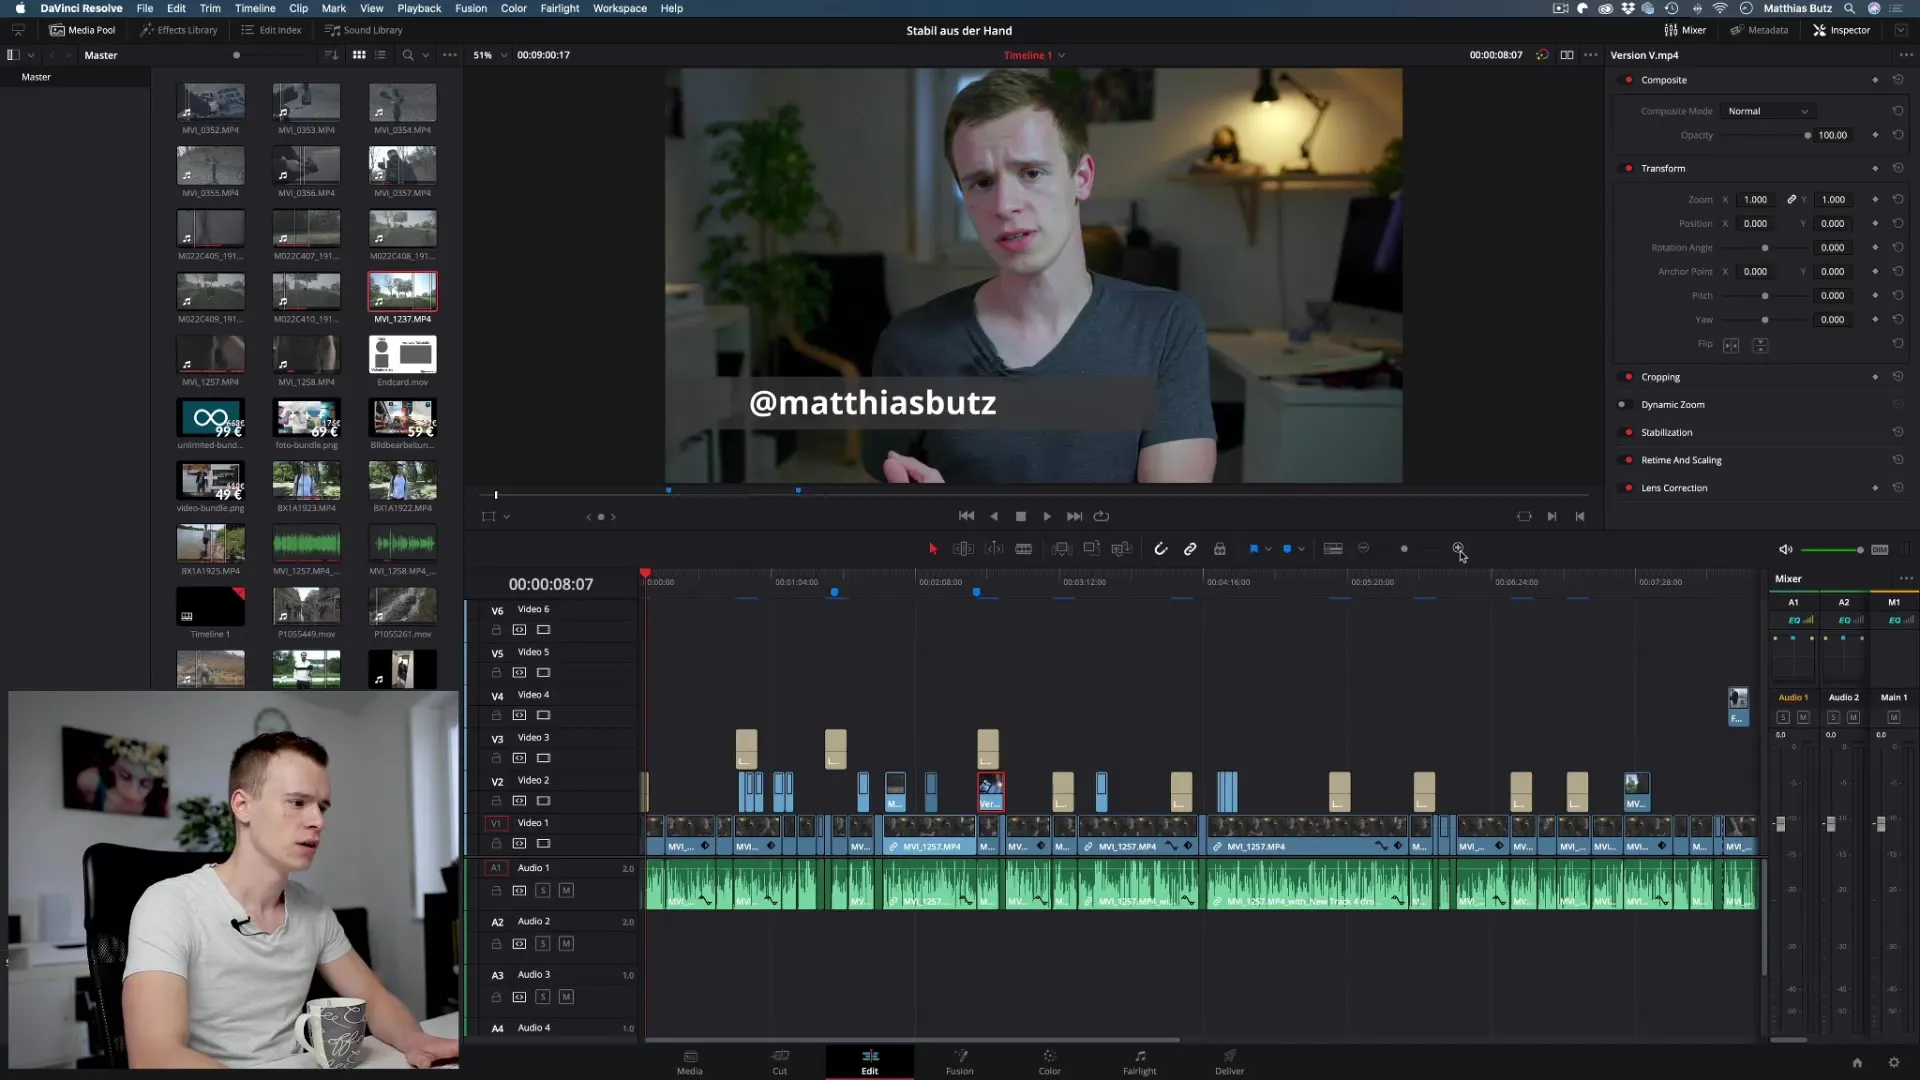This screenshot has width=1920, height=1080.
Task: Click the Zoom X value field
Action: pos(1755,200)
